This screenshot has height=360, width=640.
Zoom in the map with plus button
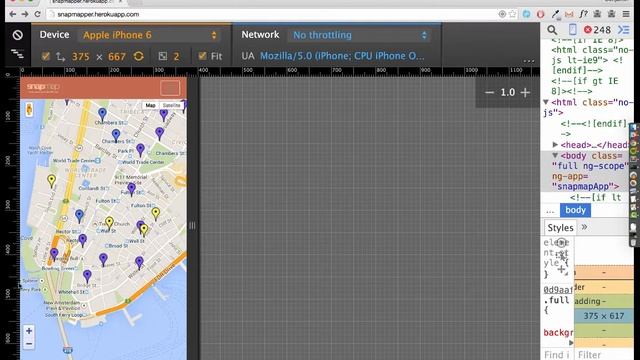click(29, 331)
